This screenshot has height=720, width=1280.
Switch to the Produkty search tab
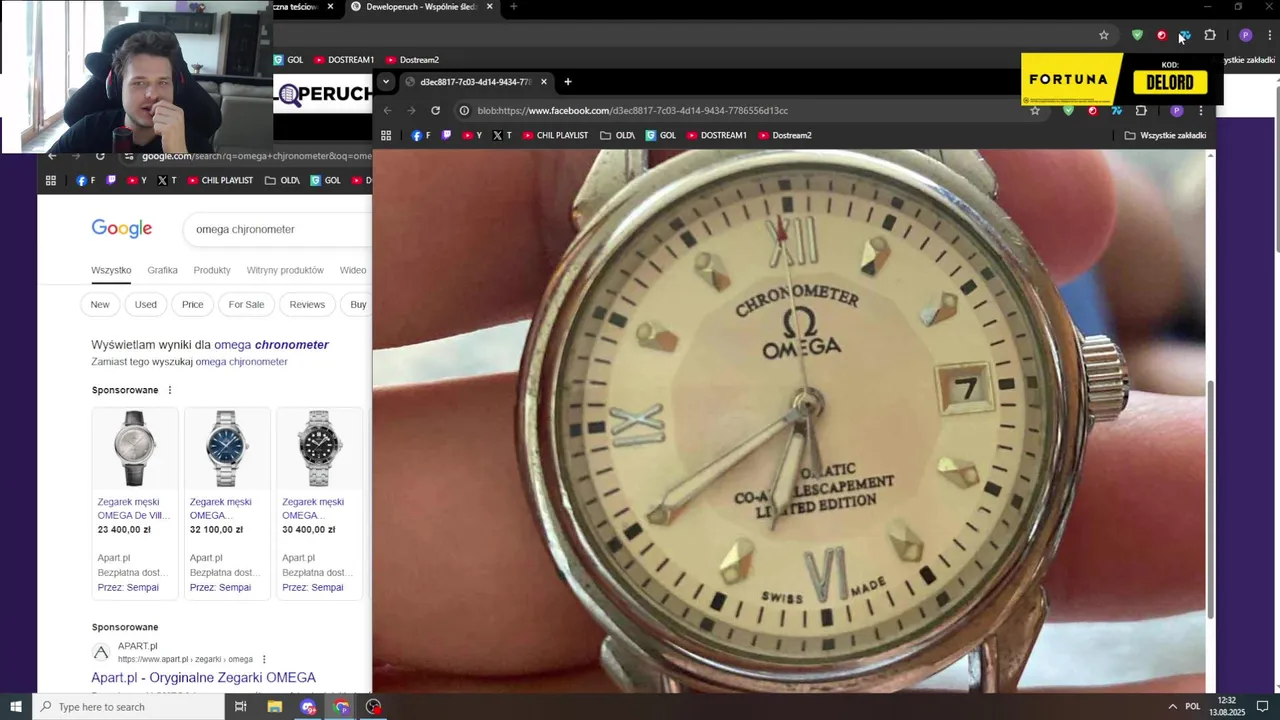(212, 270)
